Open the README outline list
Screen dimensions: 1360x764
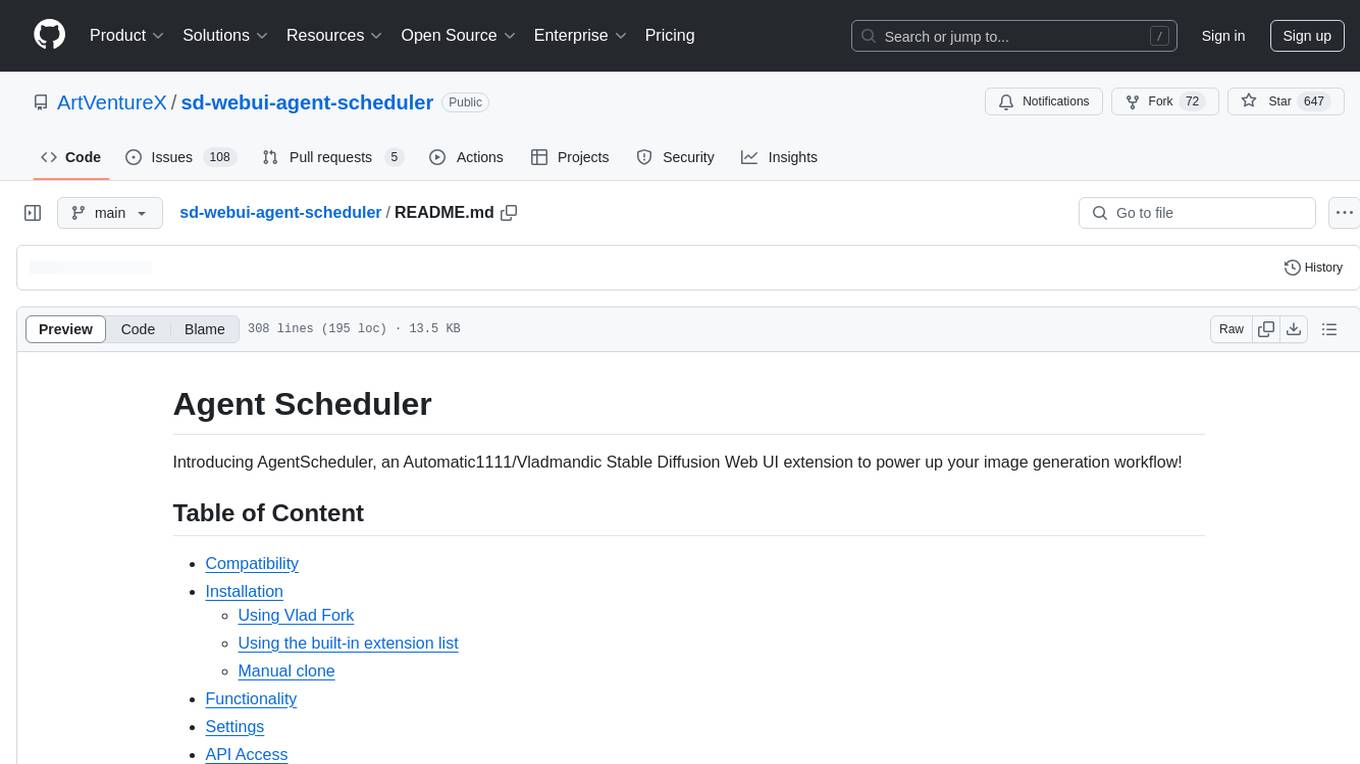[1329, 329]
